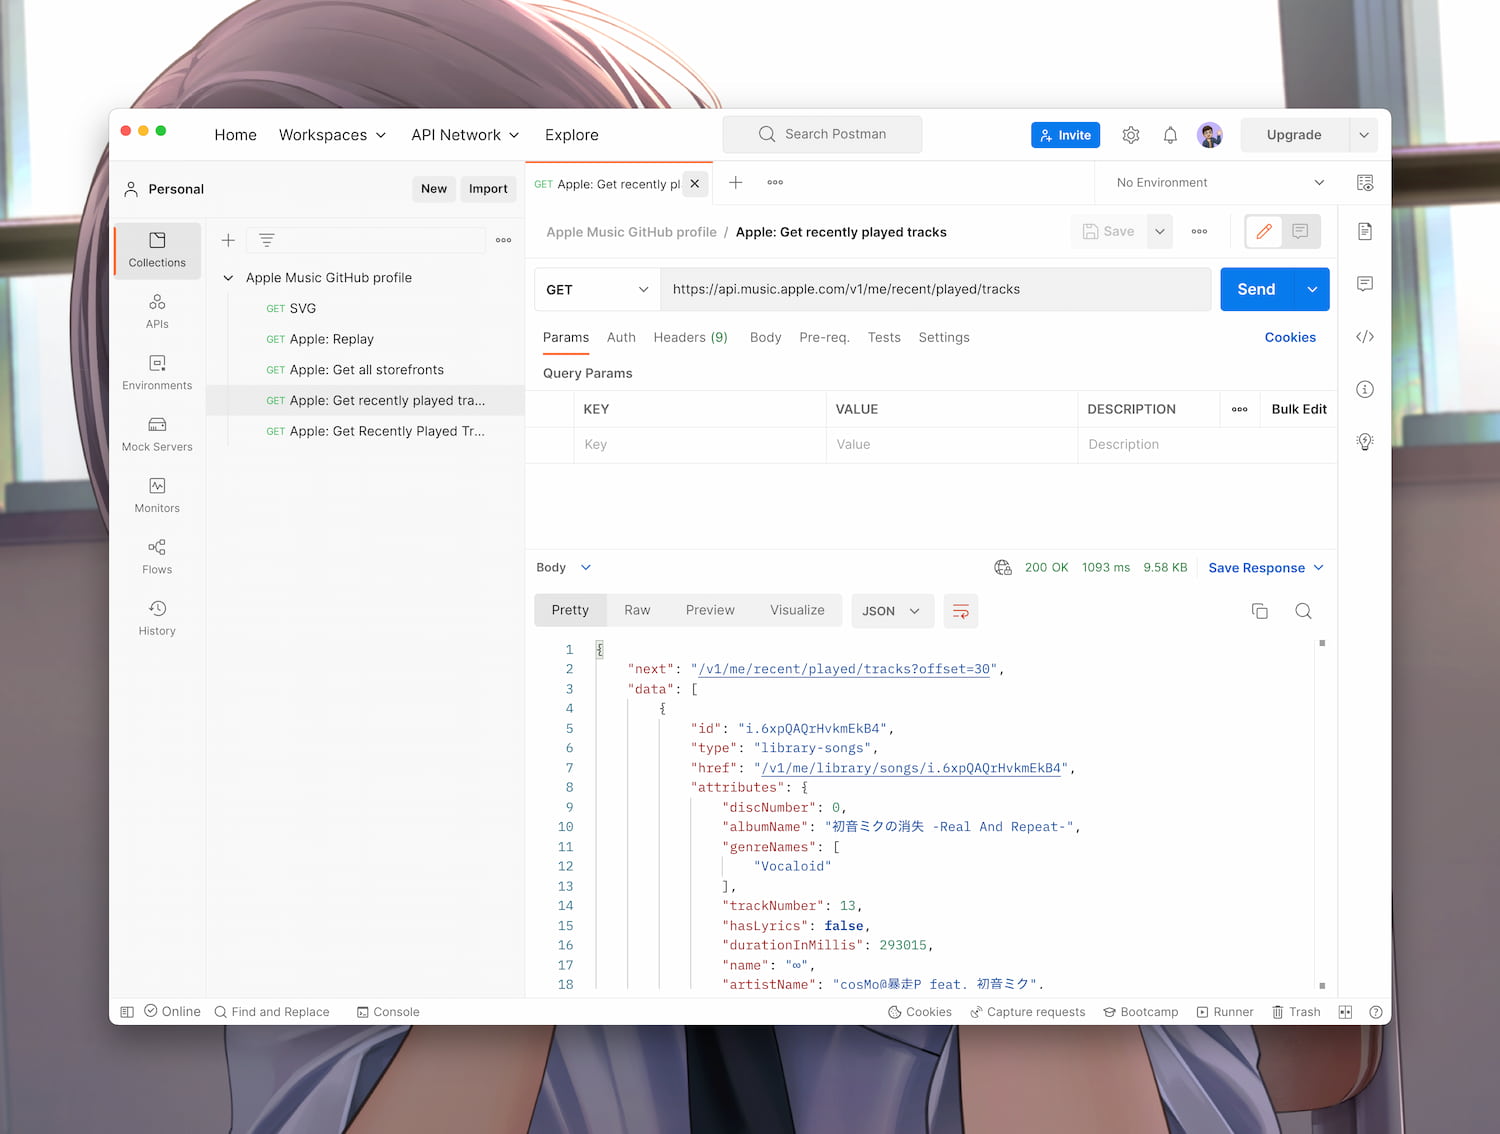Open the Upgrade dropdown arrow
Screen dimensions: 1500x1134
click(1364, 135)
